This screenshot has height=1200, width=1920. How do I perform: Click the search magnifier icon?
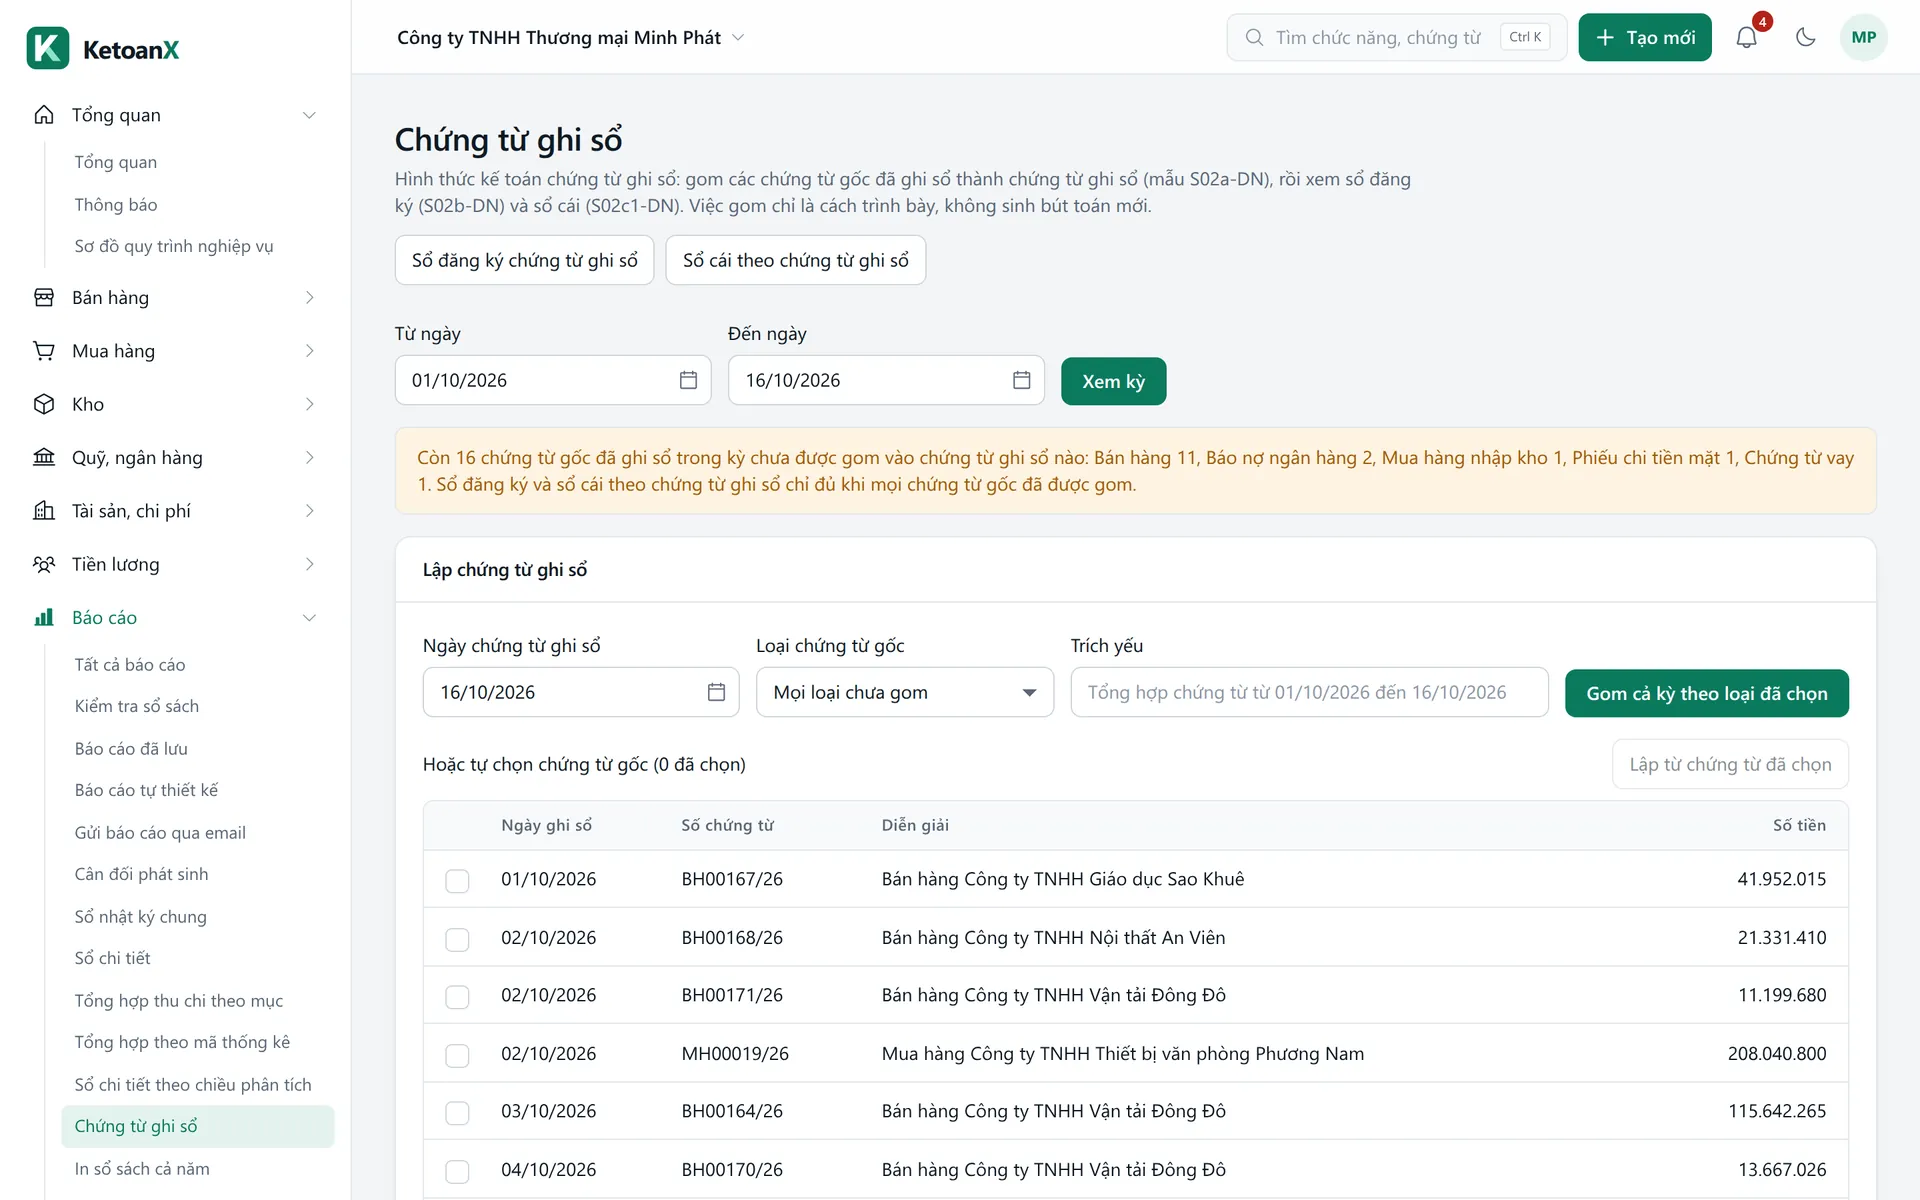pos(1254,38)
